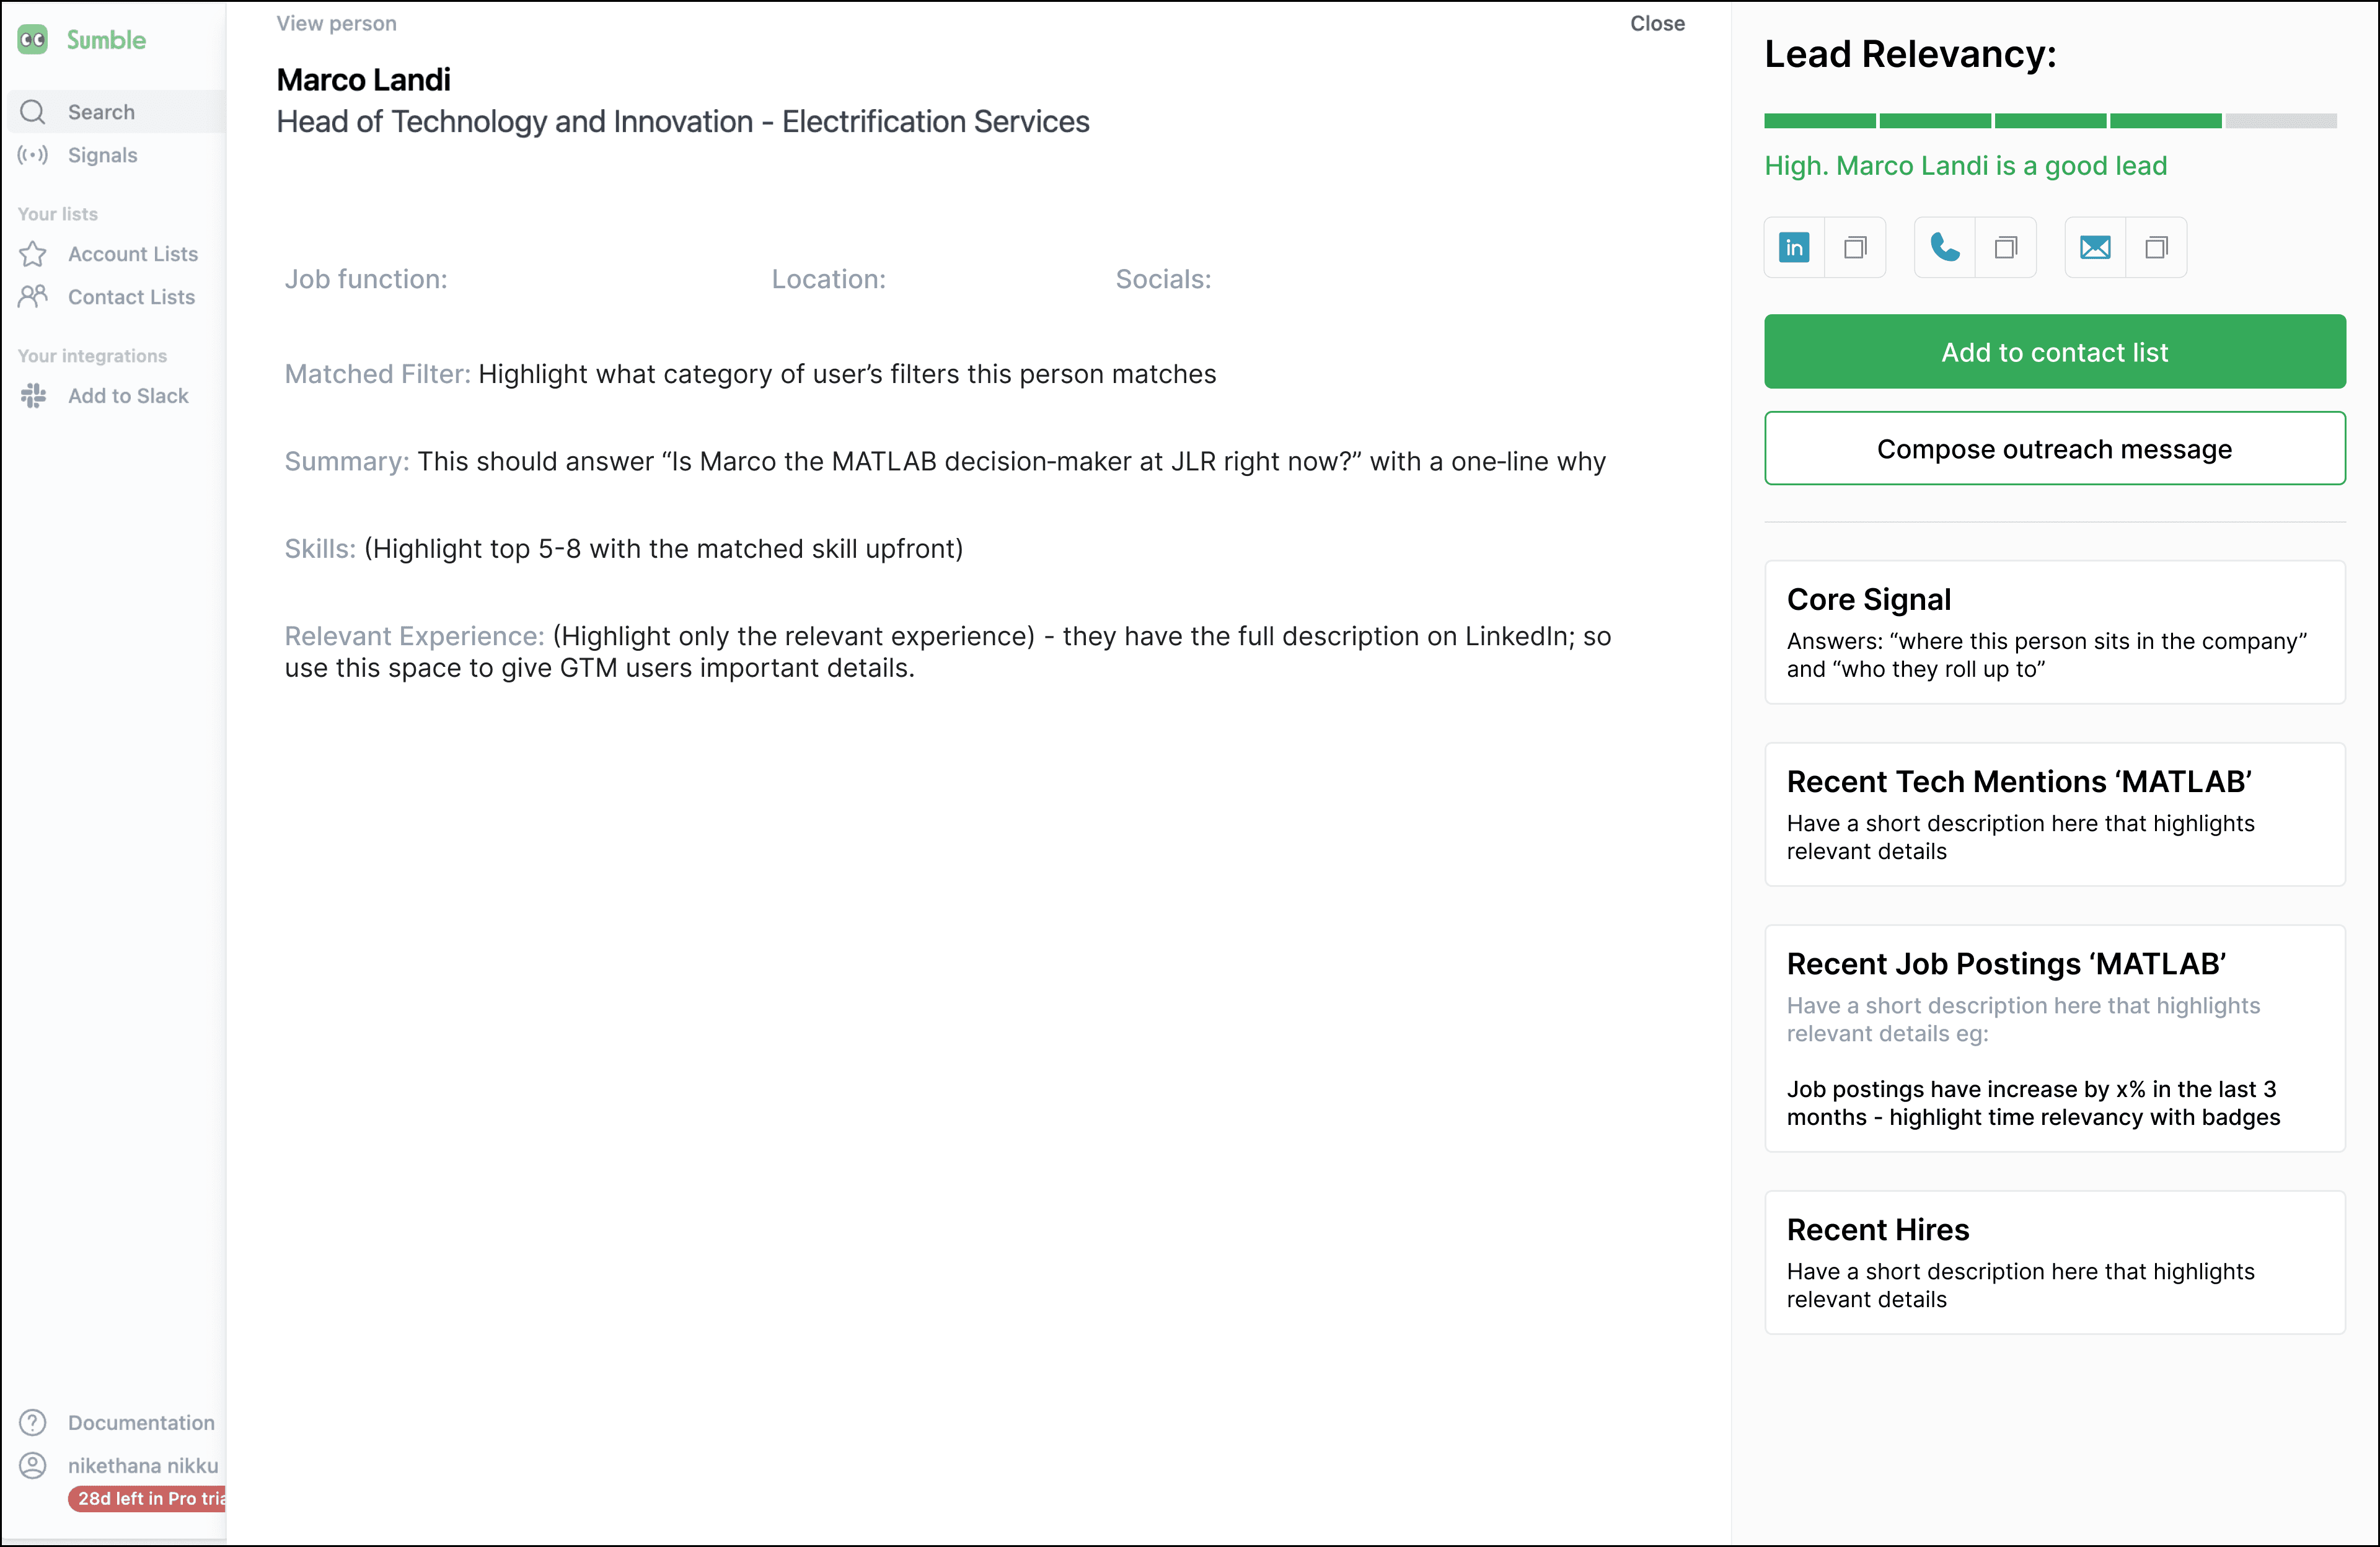This screenshot has height=1547, width=2380.
Task: Copy the phone number via copy icon
Action: 2005,247
